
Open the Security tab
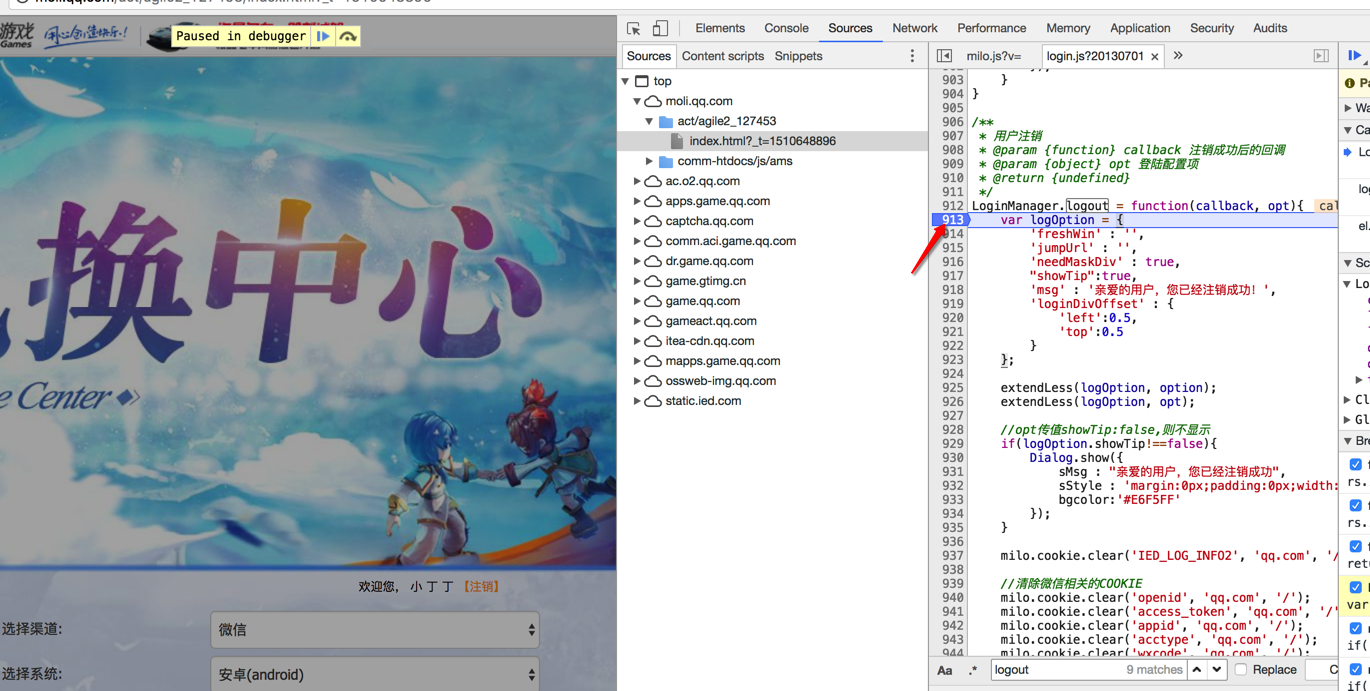1212,28
